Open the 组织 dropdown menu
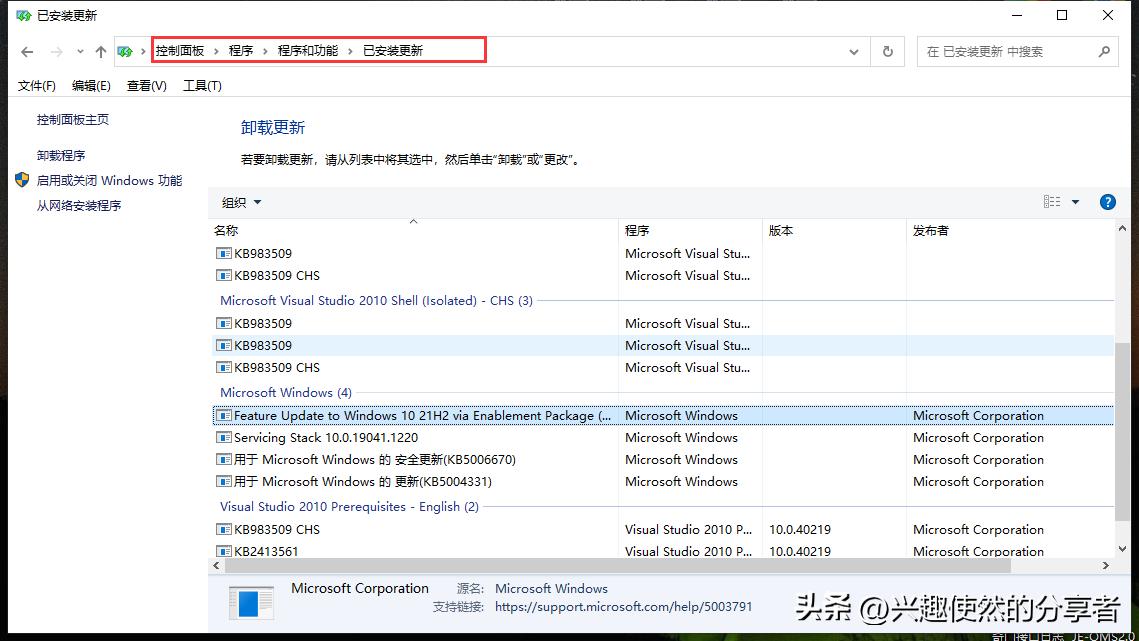Viewport: 1139px width, 641px height. [240, 202]
